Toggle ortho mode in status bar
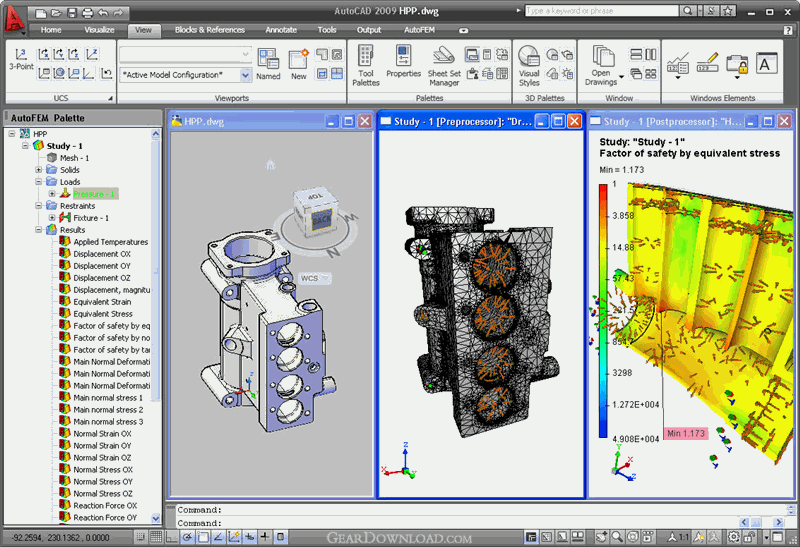 point(172,536)
